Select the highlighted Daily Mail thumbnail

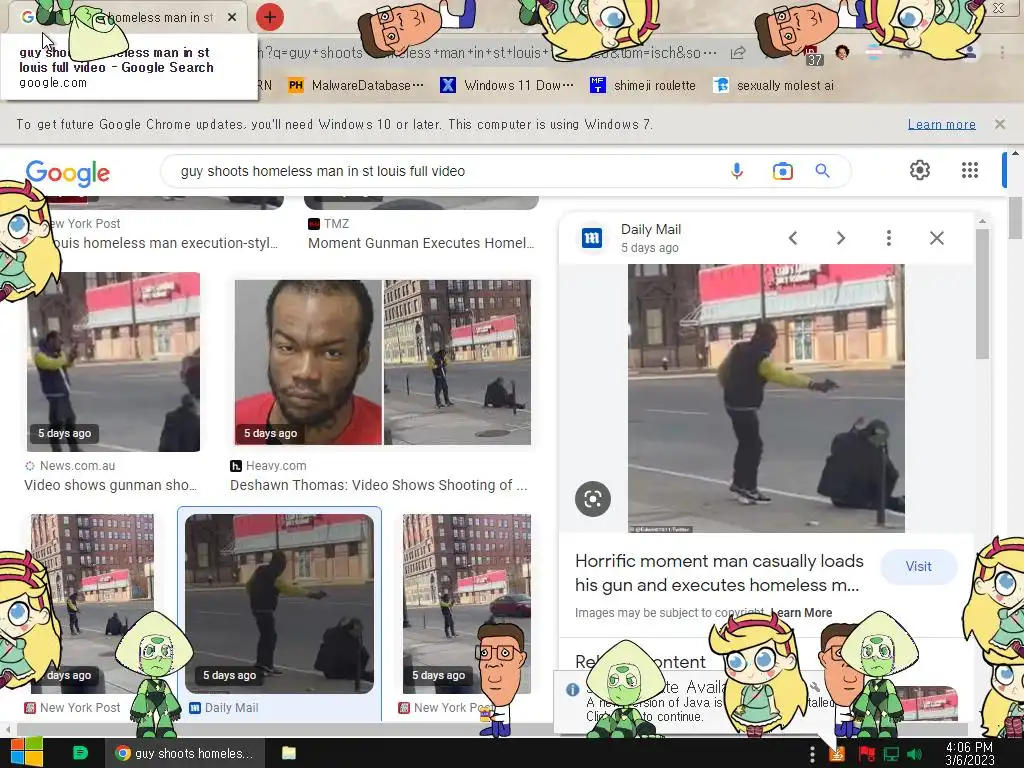click(x=280, y=603)
